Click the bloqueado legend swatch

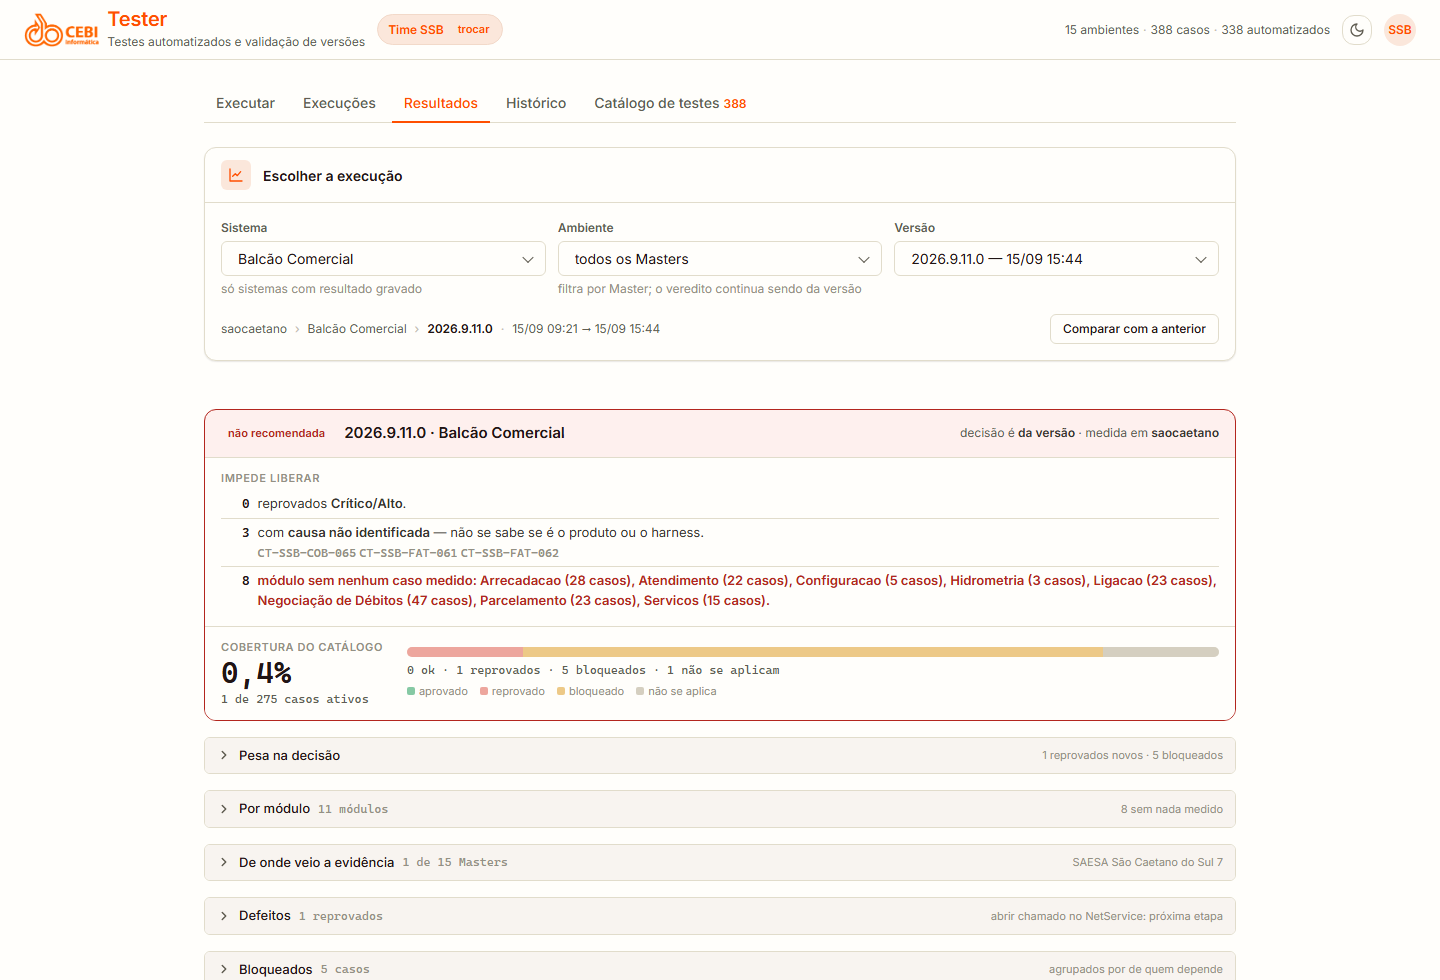click(x=561, y=691)
